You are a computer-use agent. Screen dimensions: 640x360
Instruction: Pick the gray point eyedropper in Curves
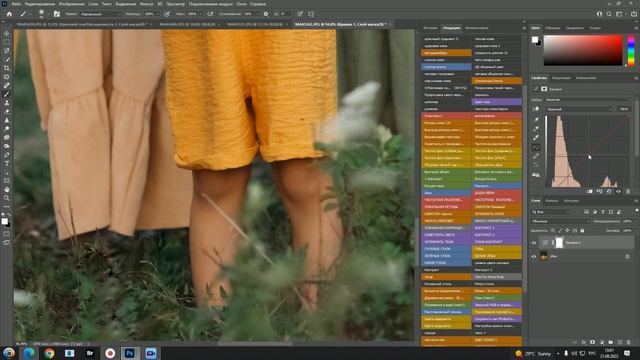(536, 129)
